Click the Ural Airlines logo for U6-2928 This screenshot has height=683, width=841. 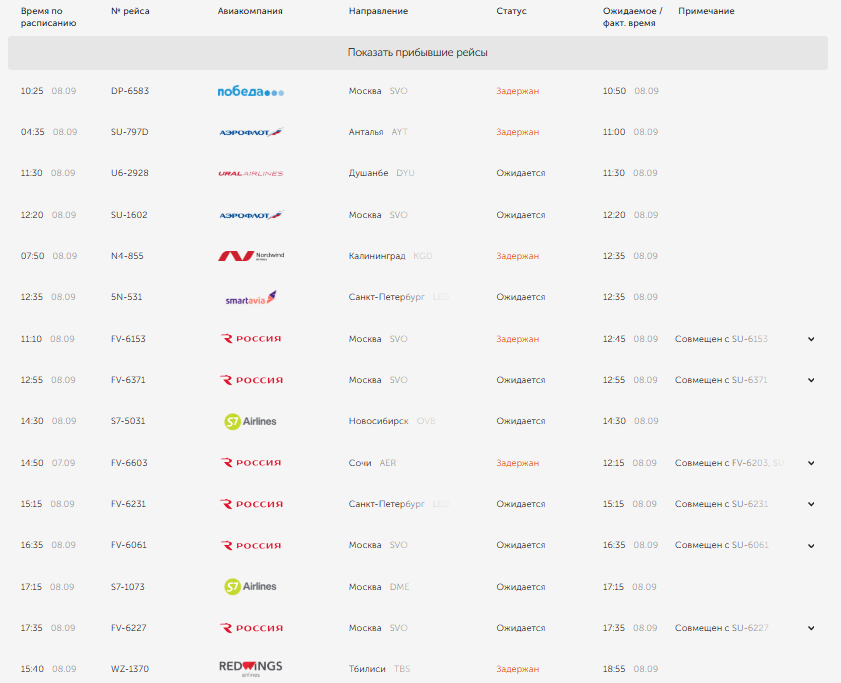[250, 173]
